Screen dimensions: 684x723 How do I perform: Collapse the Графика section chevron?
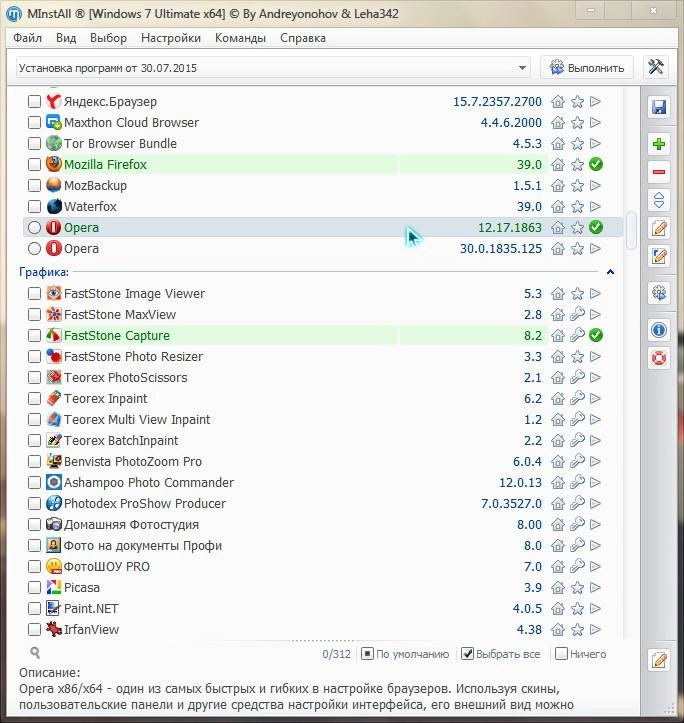tap(610, 272)
